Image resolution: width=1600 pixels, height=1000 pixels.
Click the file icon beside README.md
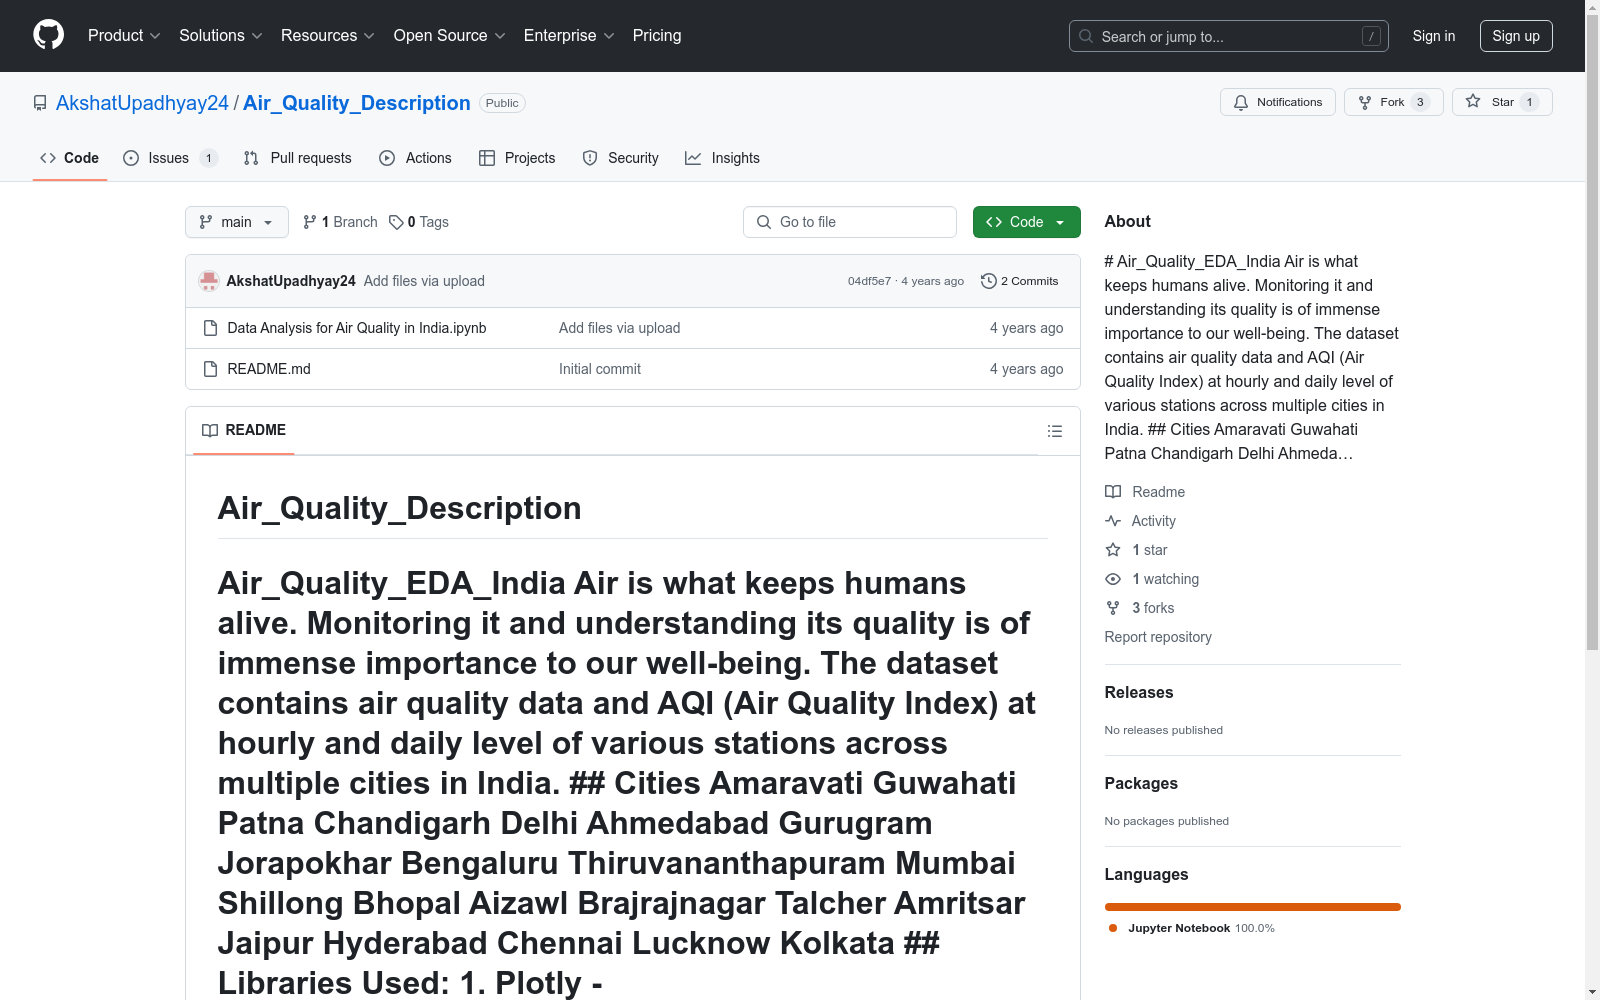click(210, 369)
